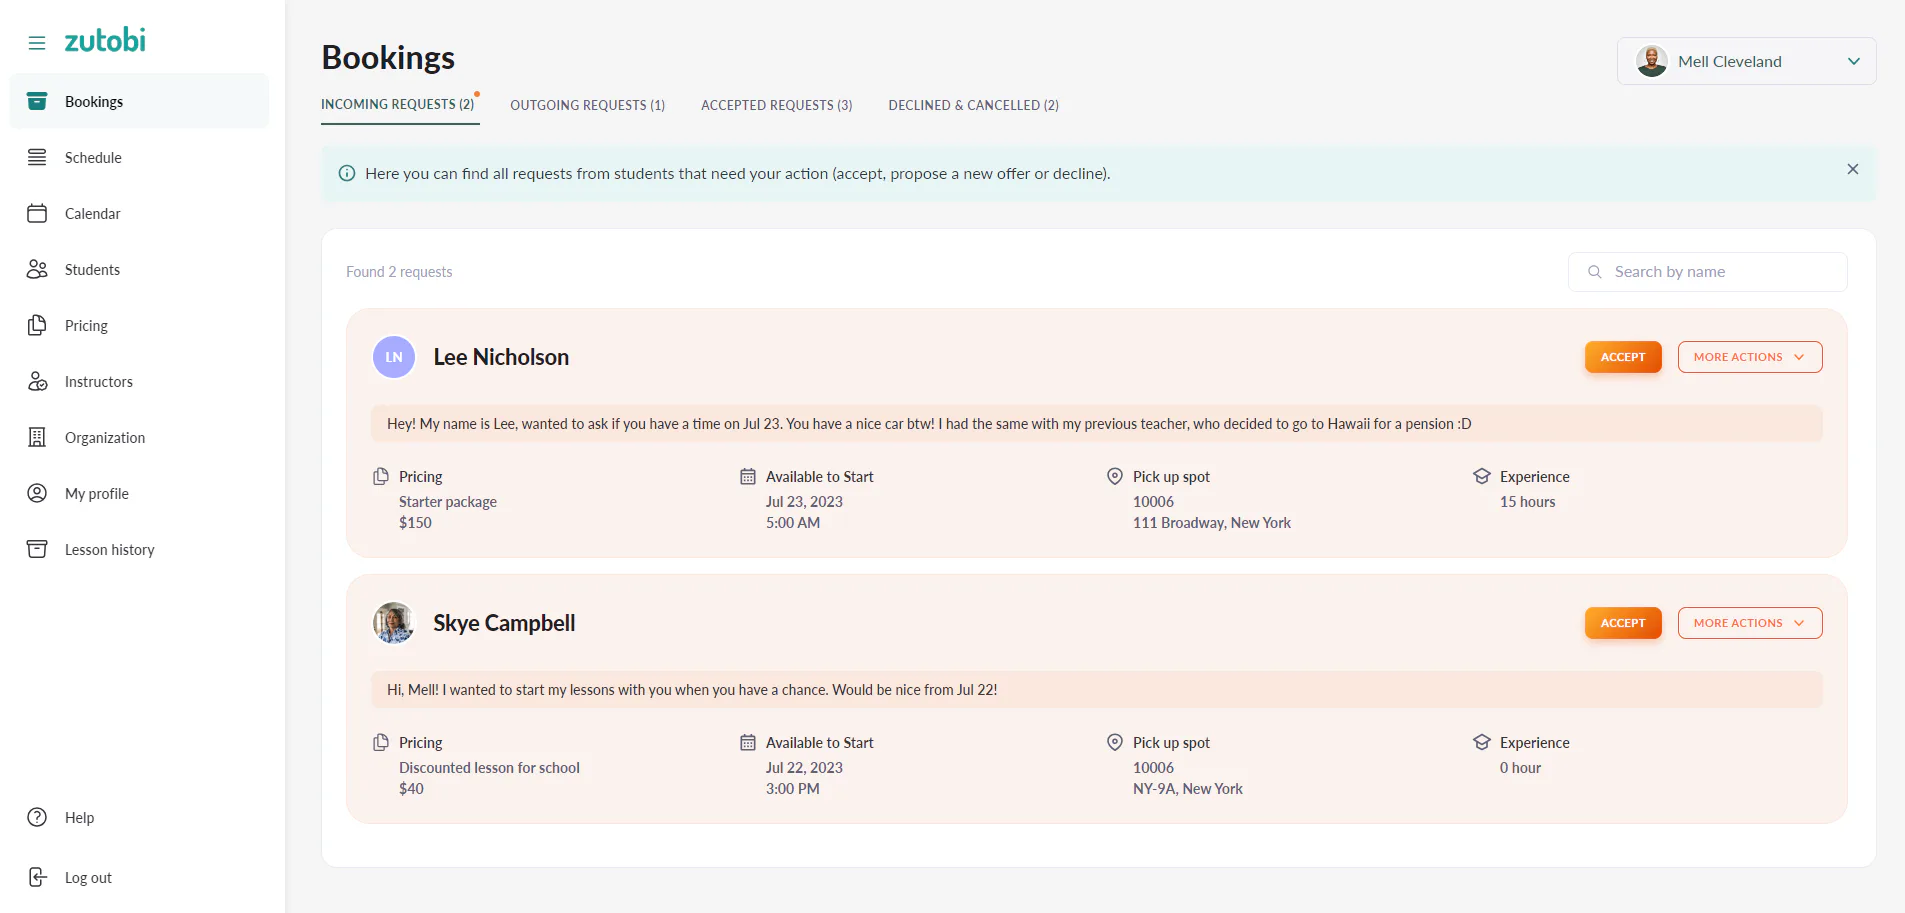Open the Lesson history archive icon

click(37, 549)
